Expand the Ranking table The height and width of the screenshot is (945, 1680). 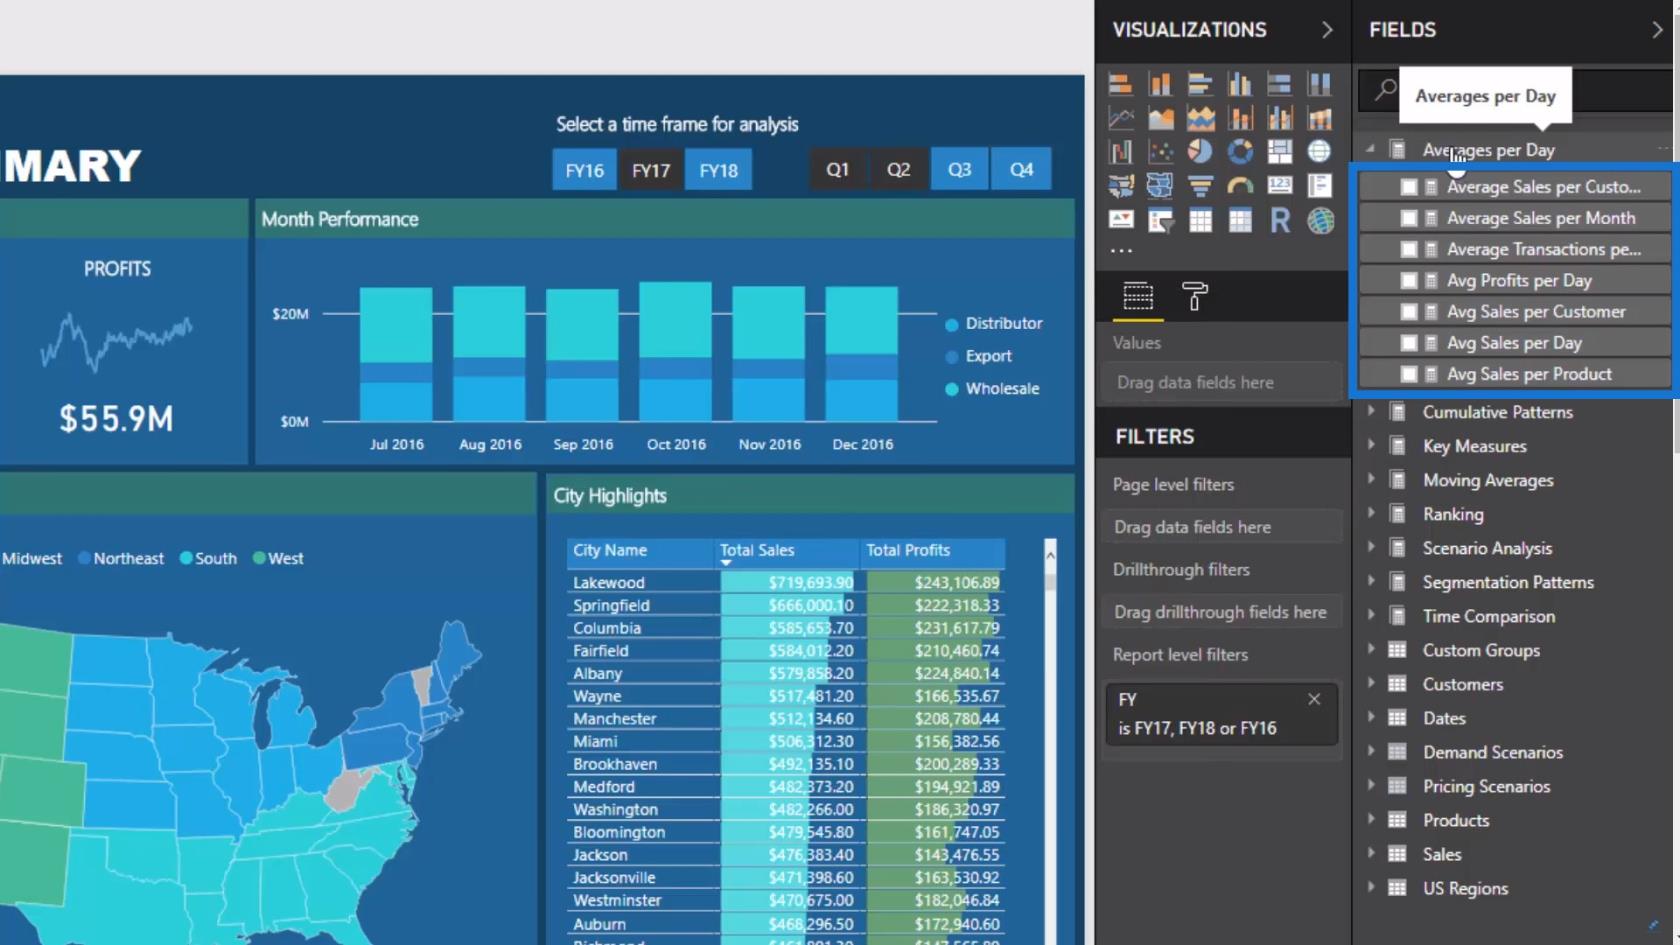(x=1371, y=513)
